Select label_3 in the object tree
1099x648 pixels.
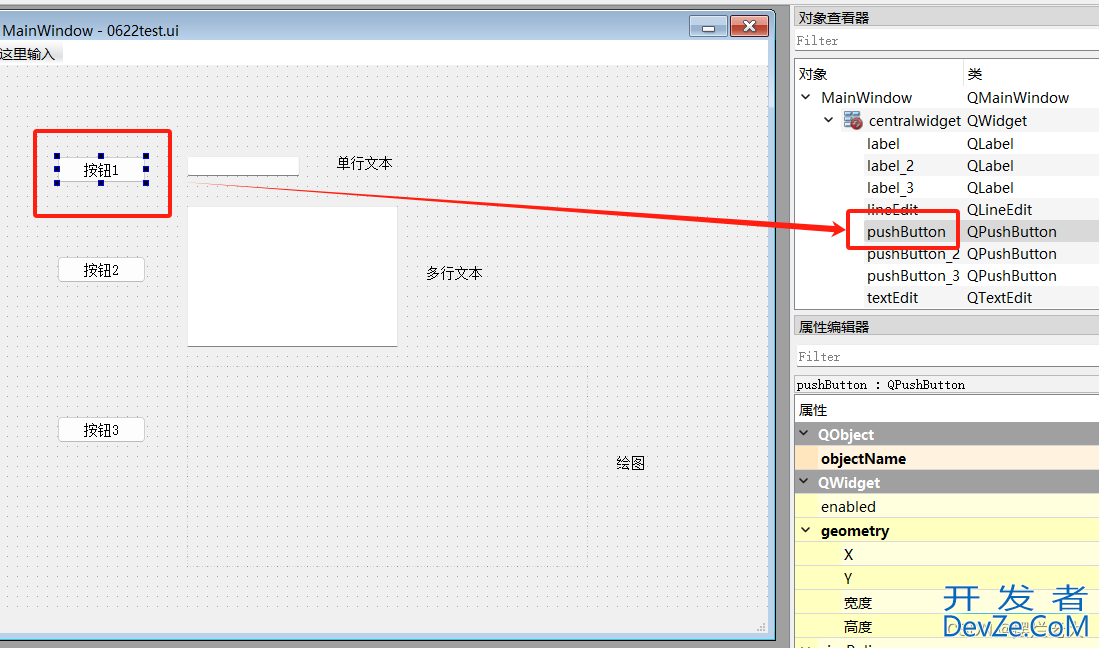click(947, 188)
